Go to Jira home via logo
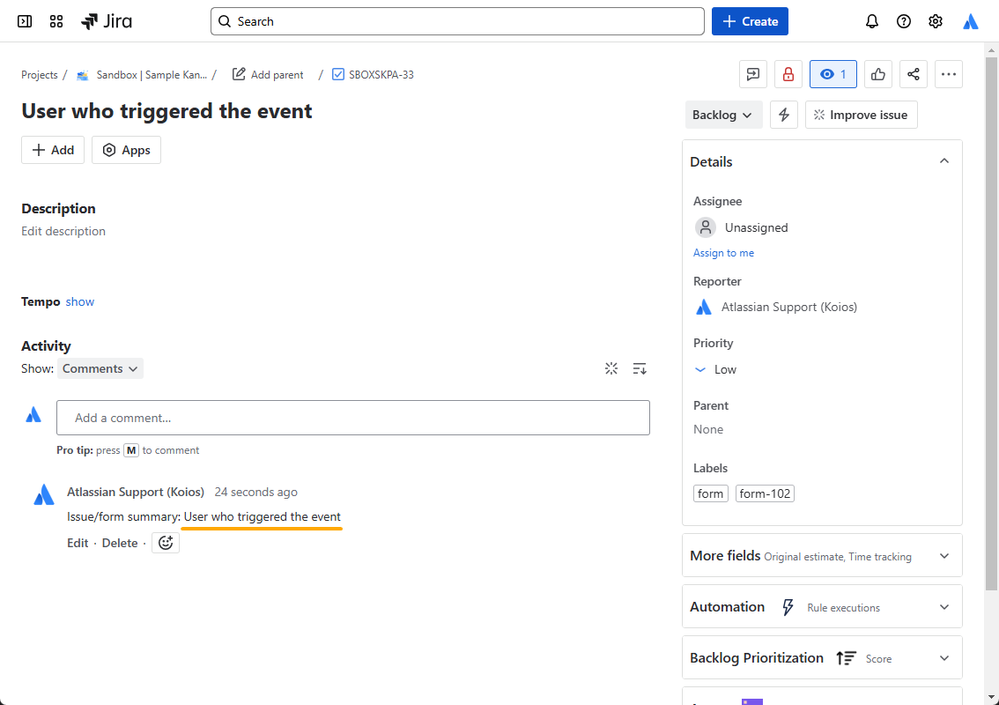This screenshot has height=705, width=999. pyautogui.click(x=106, y=22)
